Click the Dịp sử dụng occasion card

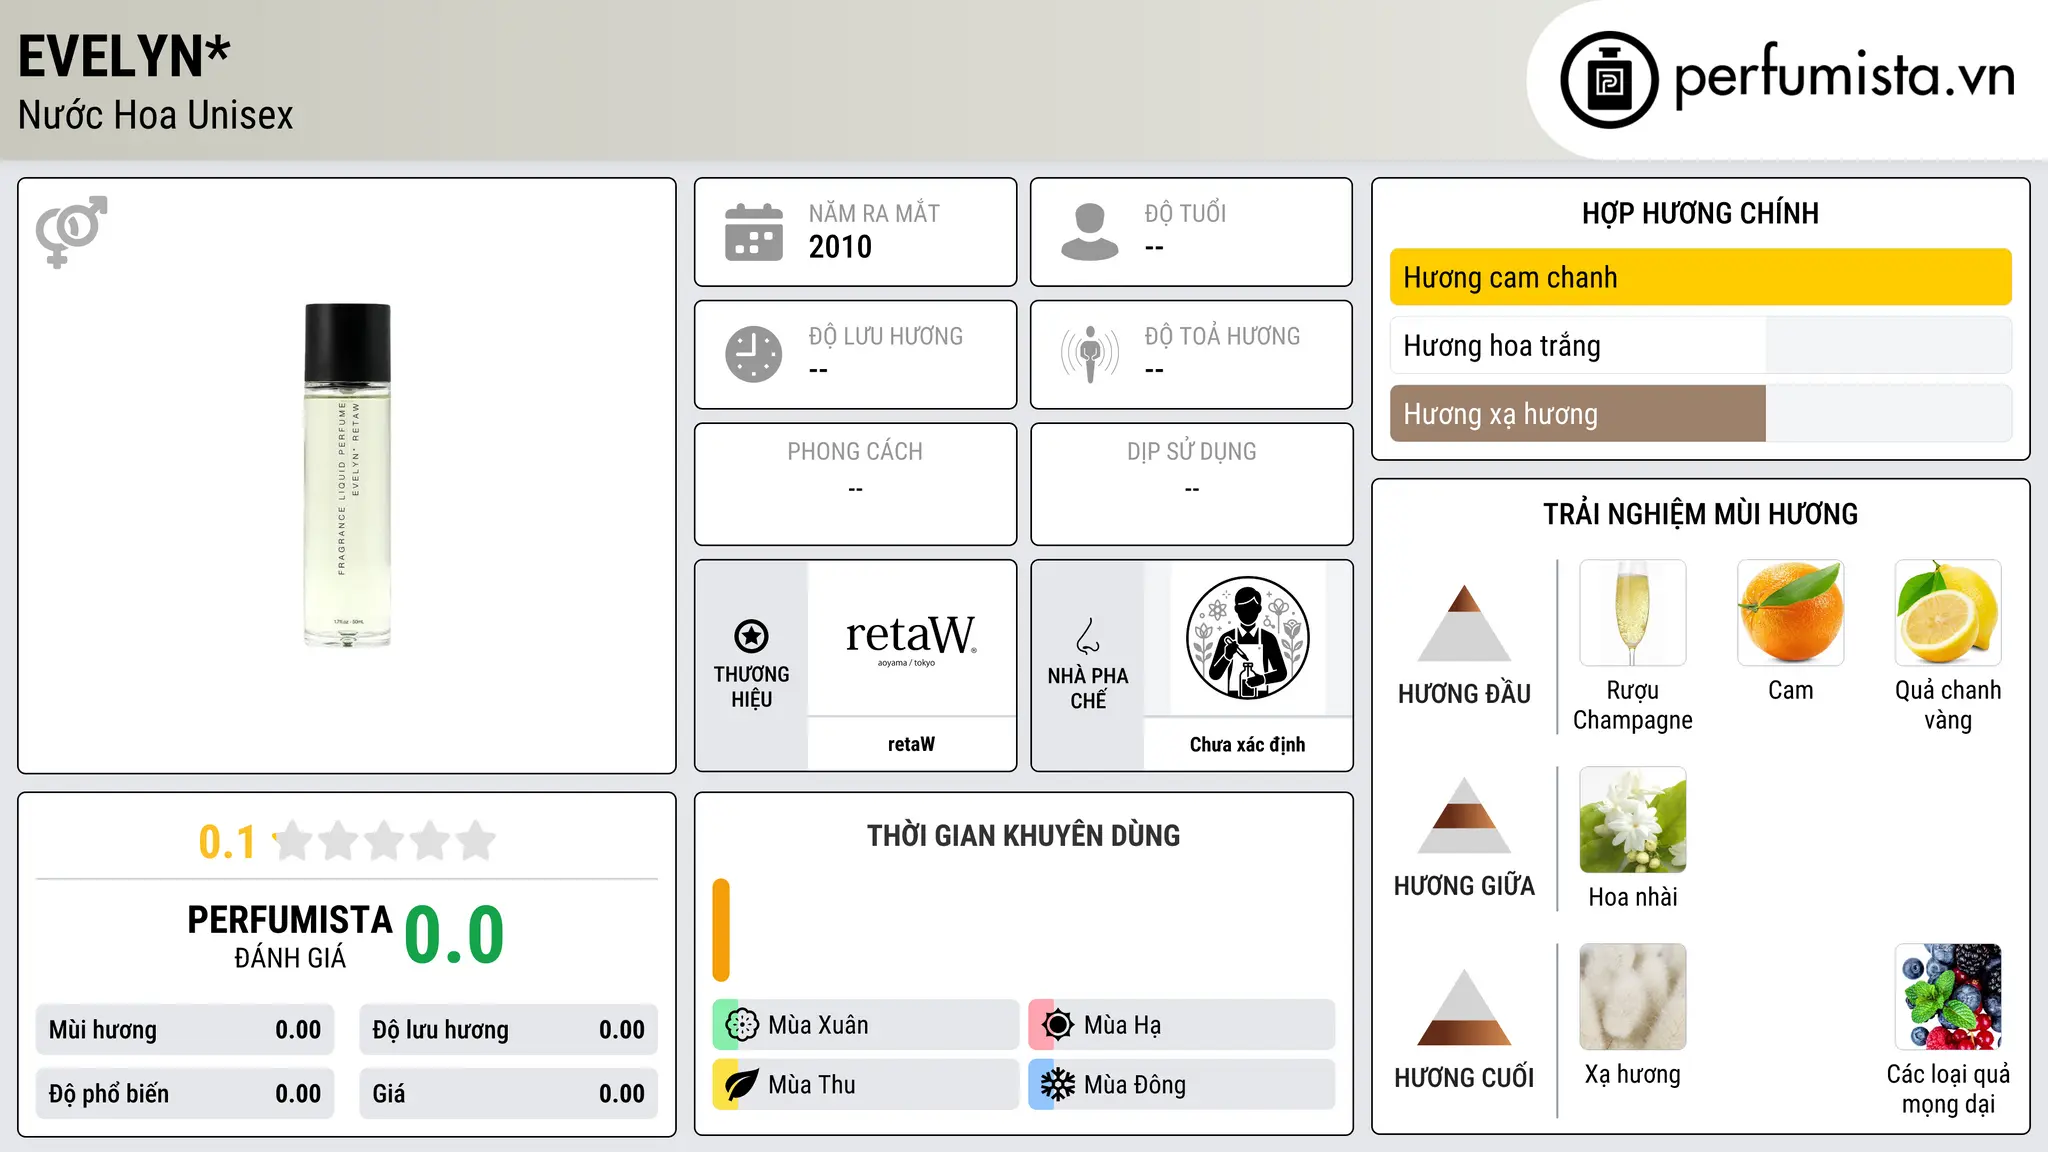(x=1191, y=484)
